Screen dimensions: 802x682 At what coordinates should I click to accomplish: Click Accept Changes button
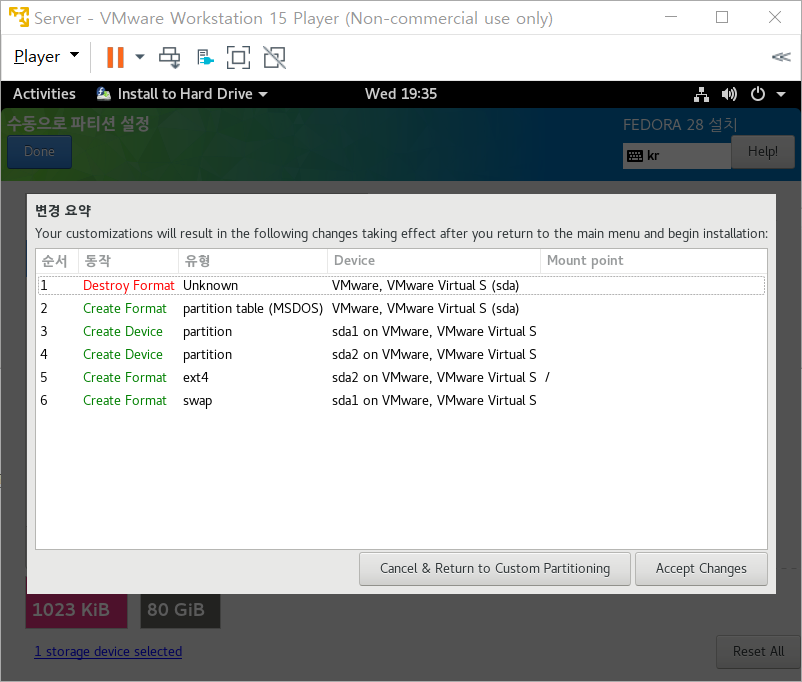pyautogui.click(x=701, y=568)
